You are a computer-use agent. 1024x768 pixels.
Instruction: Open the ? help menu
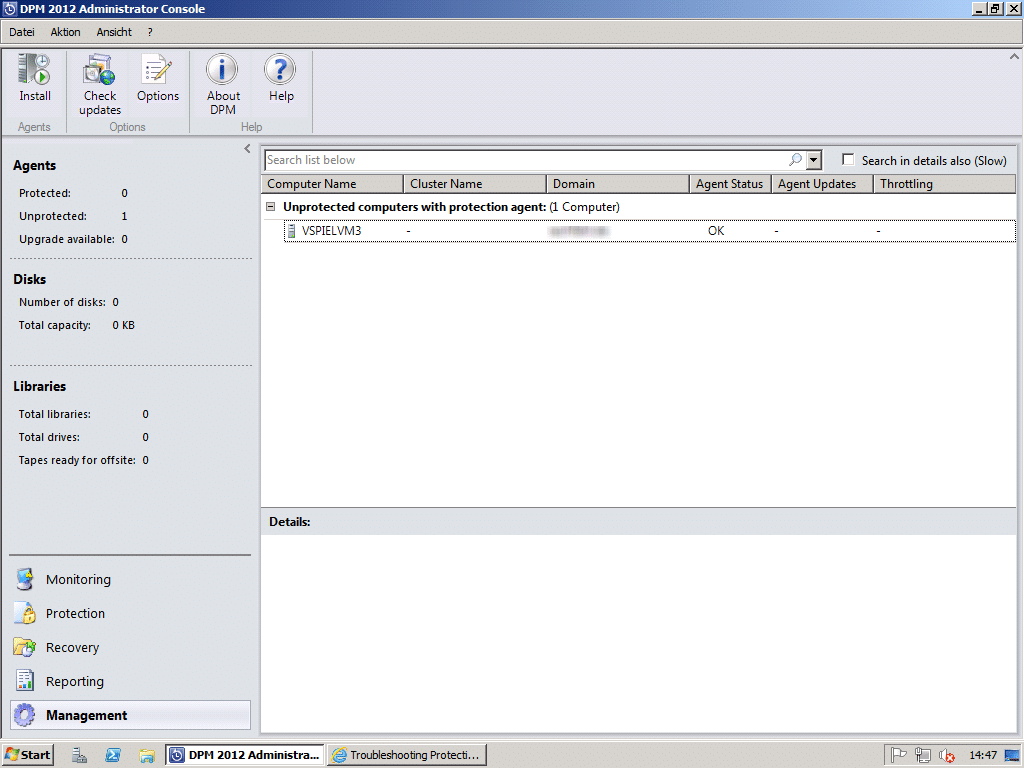[150, 32]
